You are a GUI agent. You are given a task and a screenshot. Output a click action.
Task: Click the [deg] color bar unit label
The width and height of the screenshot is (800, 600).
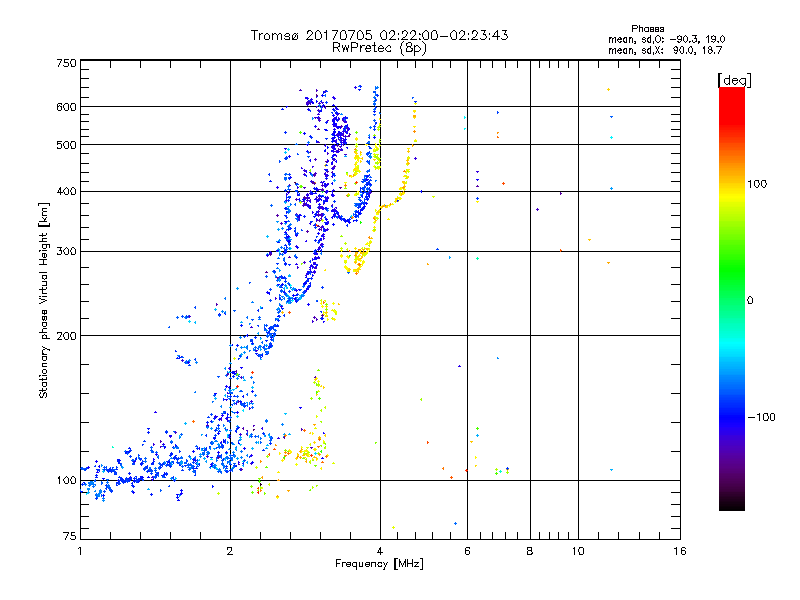pyautogui.click(x=734, y=80)
